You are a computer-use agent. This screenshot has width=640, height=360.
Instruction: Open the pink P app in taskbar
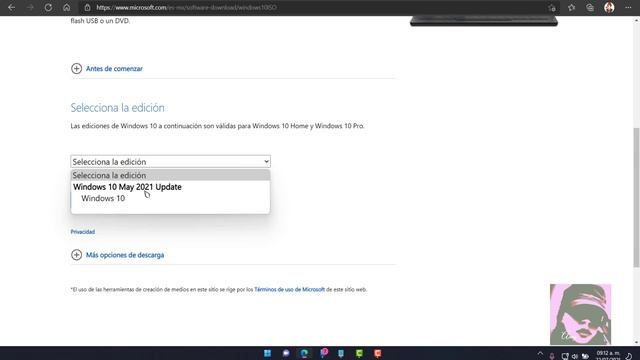(324, 353)
